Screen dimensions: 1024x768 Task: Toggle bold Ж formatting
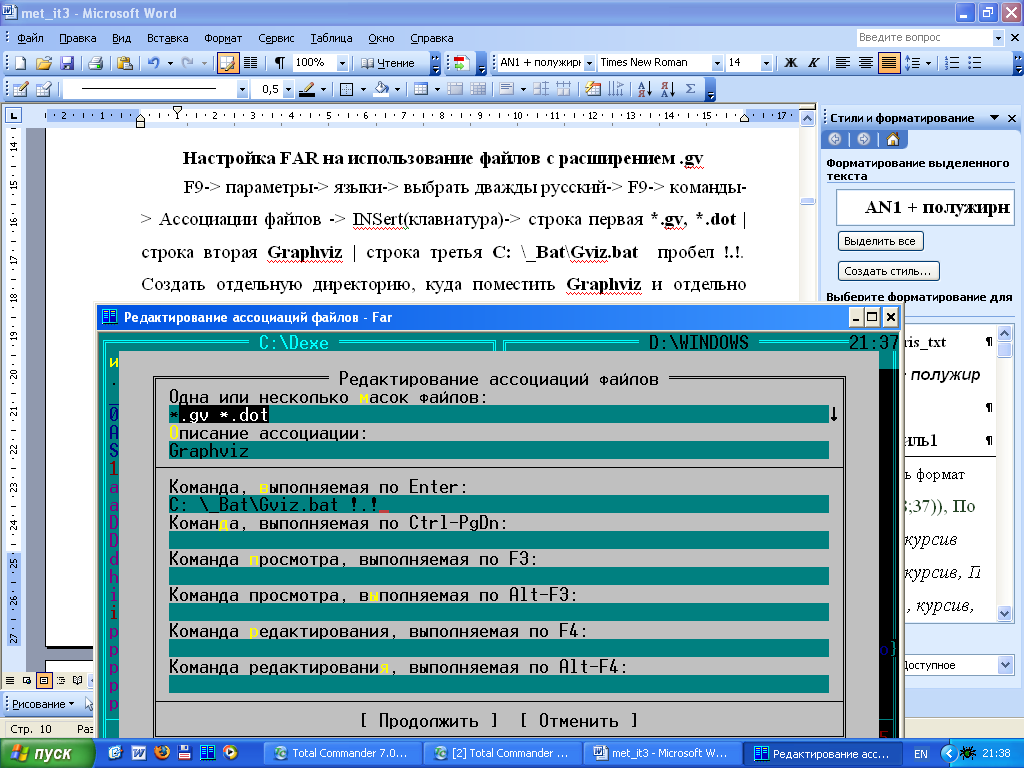[x=791, y=63]
